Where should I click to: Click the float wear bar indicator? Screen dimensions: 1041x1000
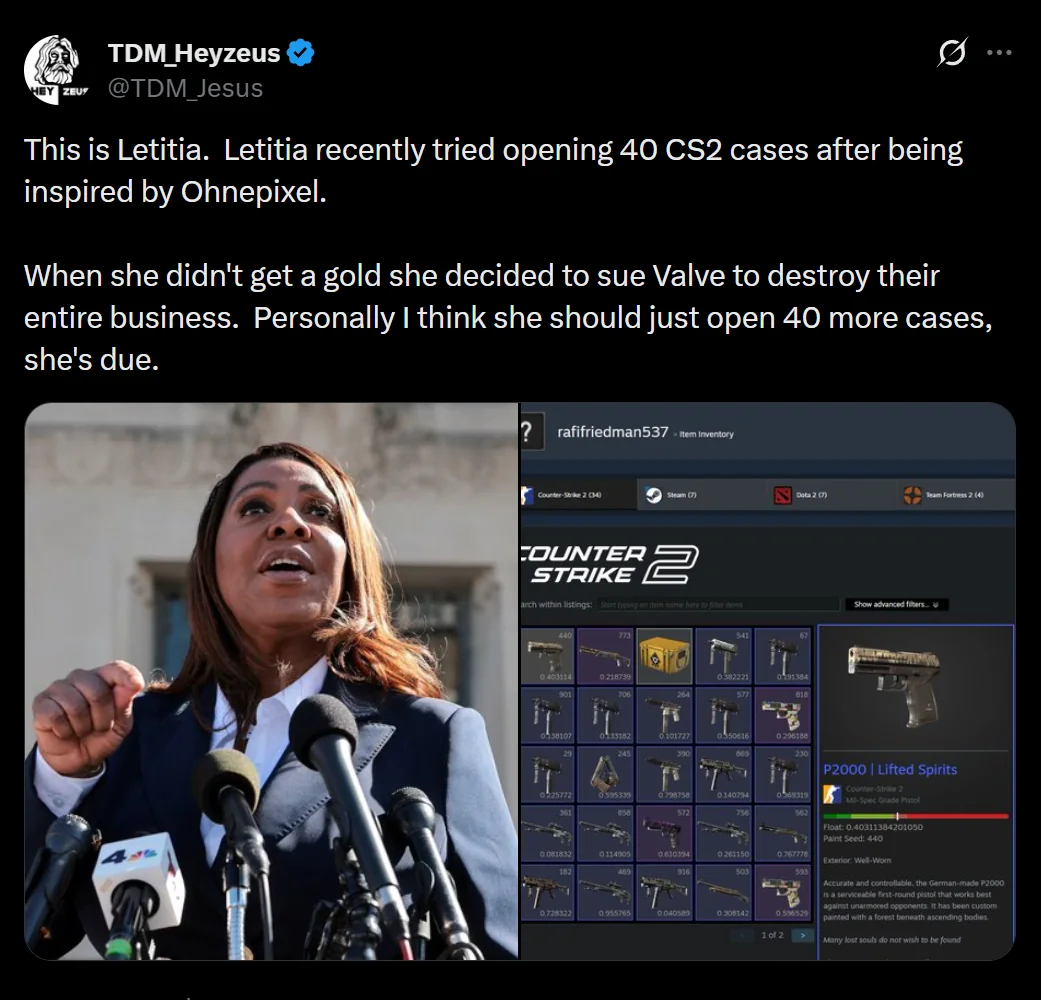coord(916,816)
